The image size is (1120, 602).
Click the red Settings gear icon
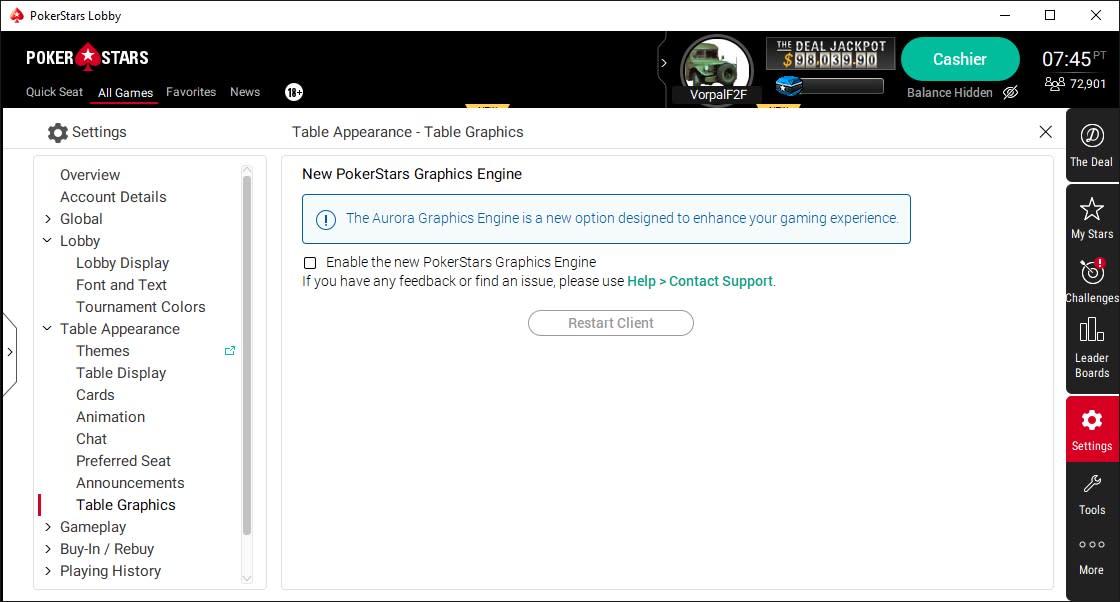click(1091, 420)
